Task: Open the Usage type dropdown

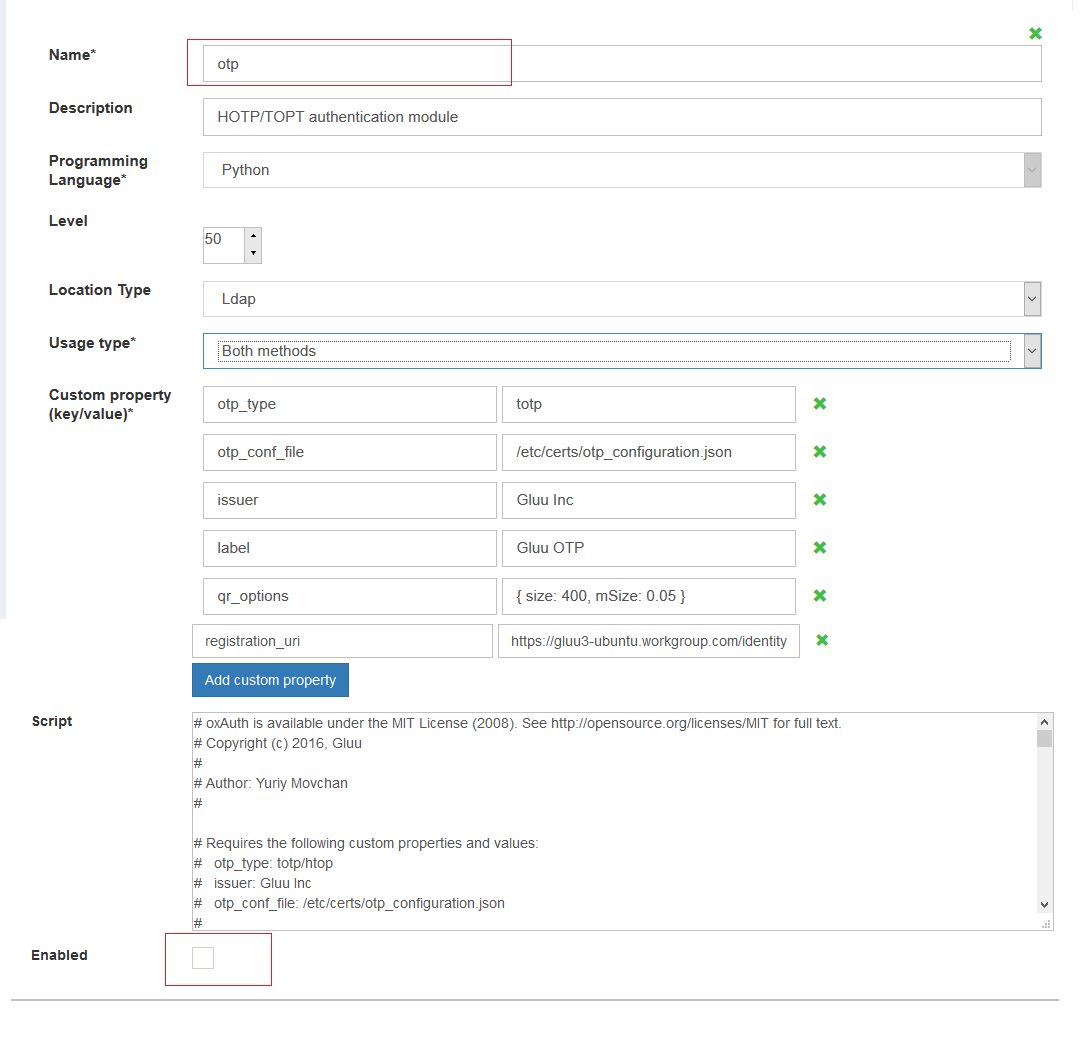Action: click(x=621, y=351)
